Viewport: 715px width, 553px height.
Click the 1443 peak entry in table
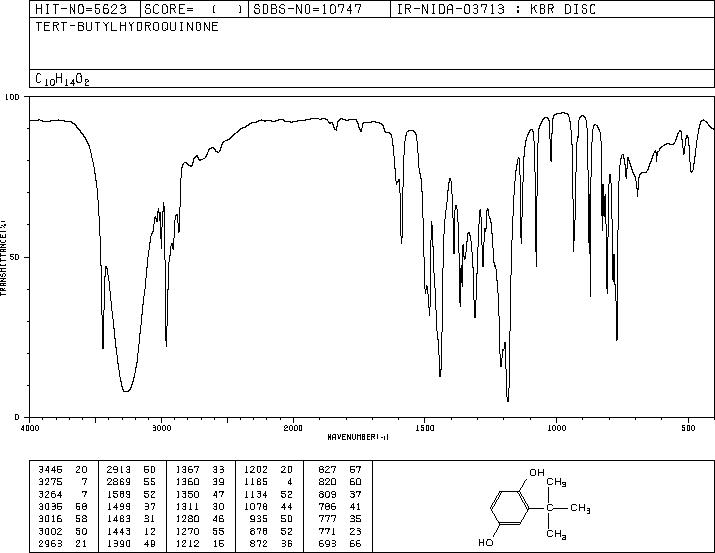[131, 531]
